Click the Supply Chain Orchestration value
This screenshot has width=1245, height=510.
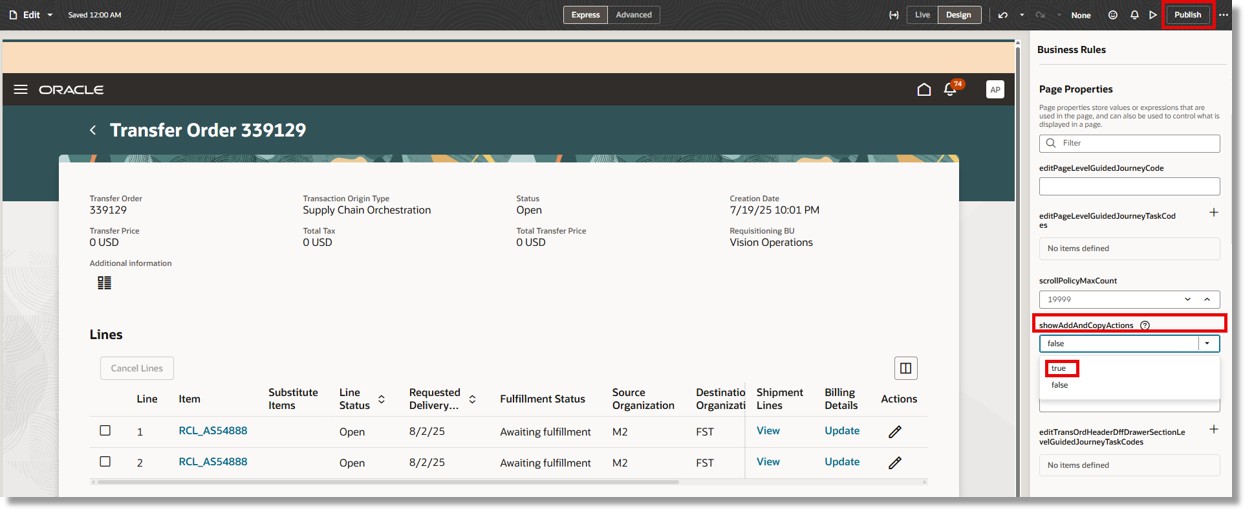(367, 210)
